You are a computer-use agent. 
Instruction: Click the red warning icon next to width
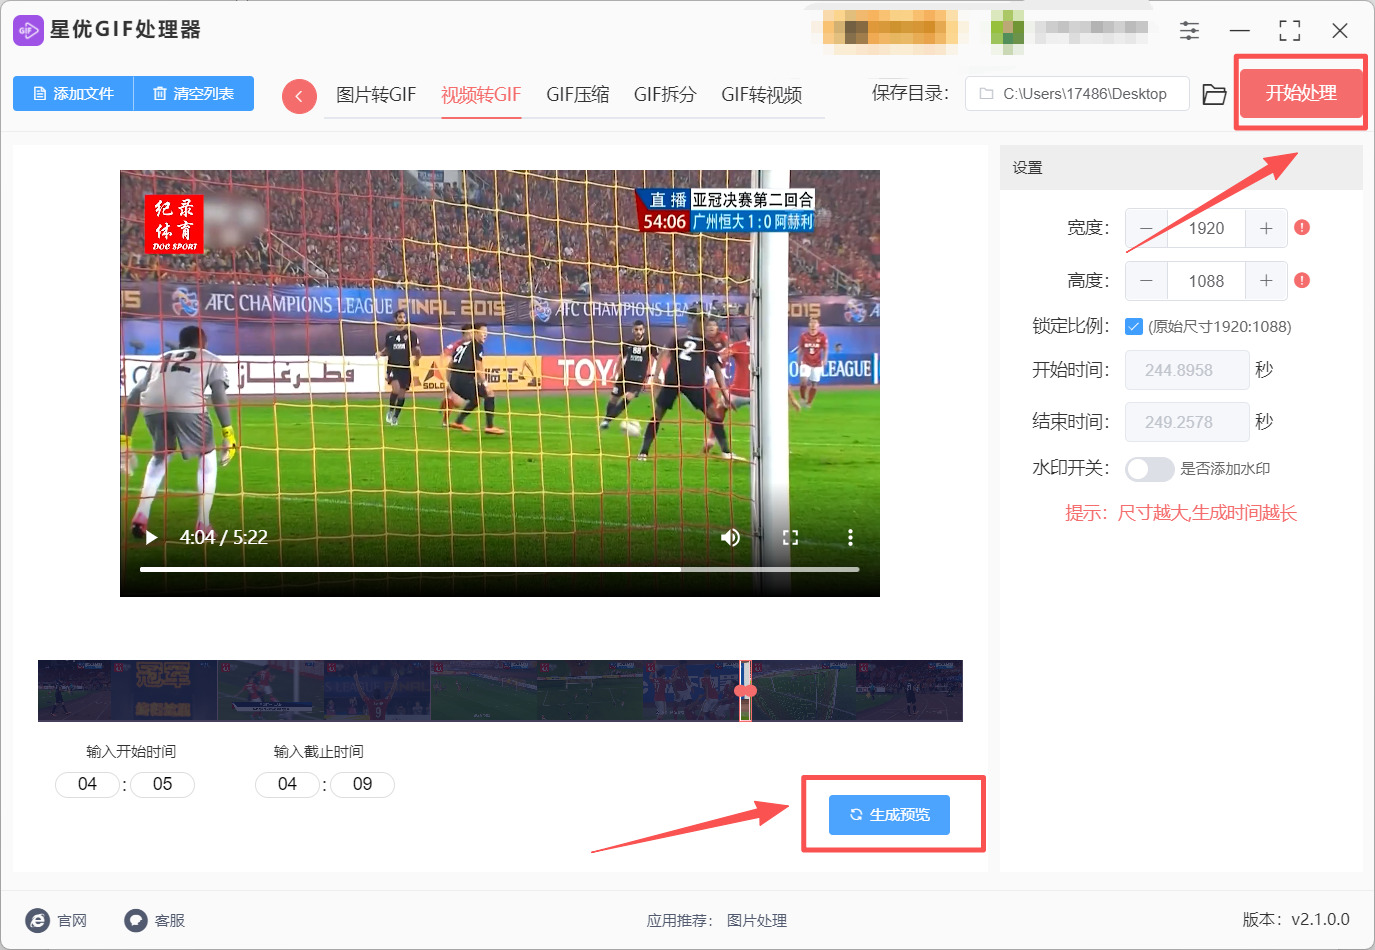pos(1302,227)
